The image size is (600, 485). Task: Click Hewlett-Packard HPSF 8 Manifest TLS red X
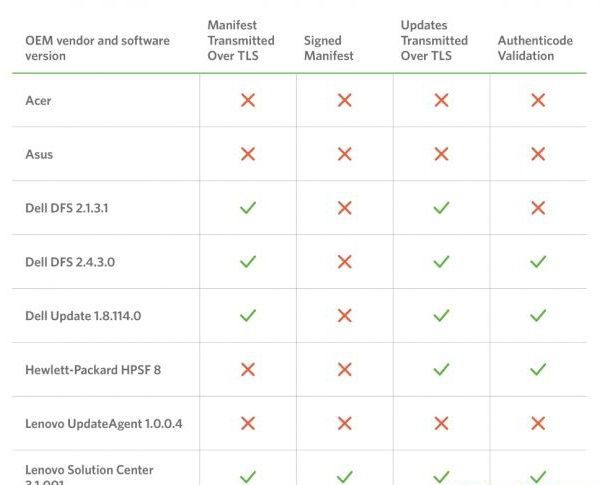248,369
